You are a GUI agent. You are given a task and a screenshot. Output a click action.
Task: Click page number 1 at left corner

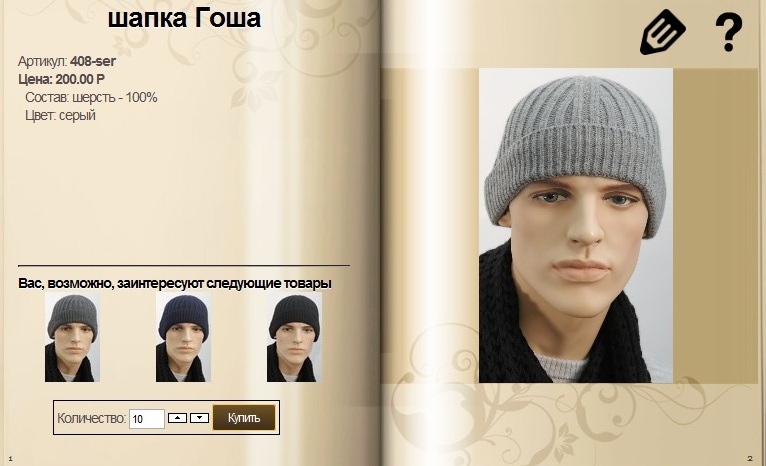coord(10,458)
